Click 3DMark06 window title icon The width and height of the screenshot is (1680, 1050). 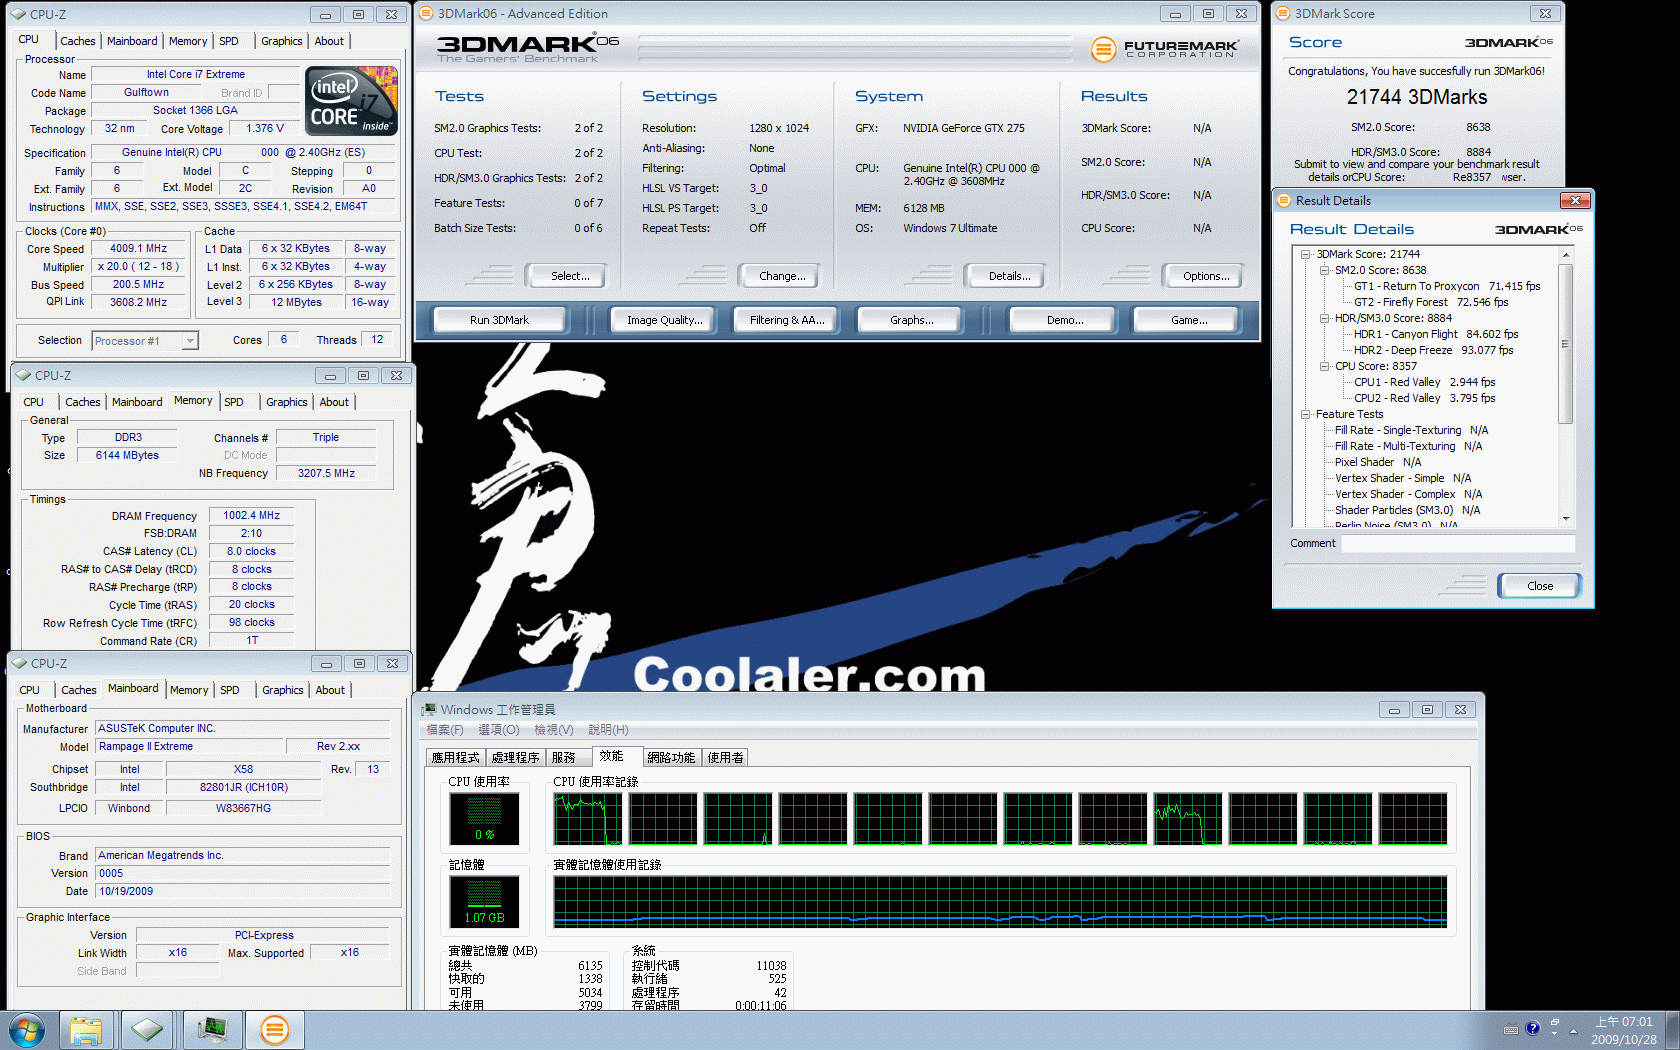427,14
